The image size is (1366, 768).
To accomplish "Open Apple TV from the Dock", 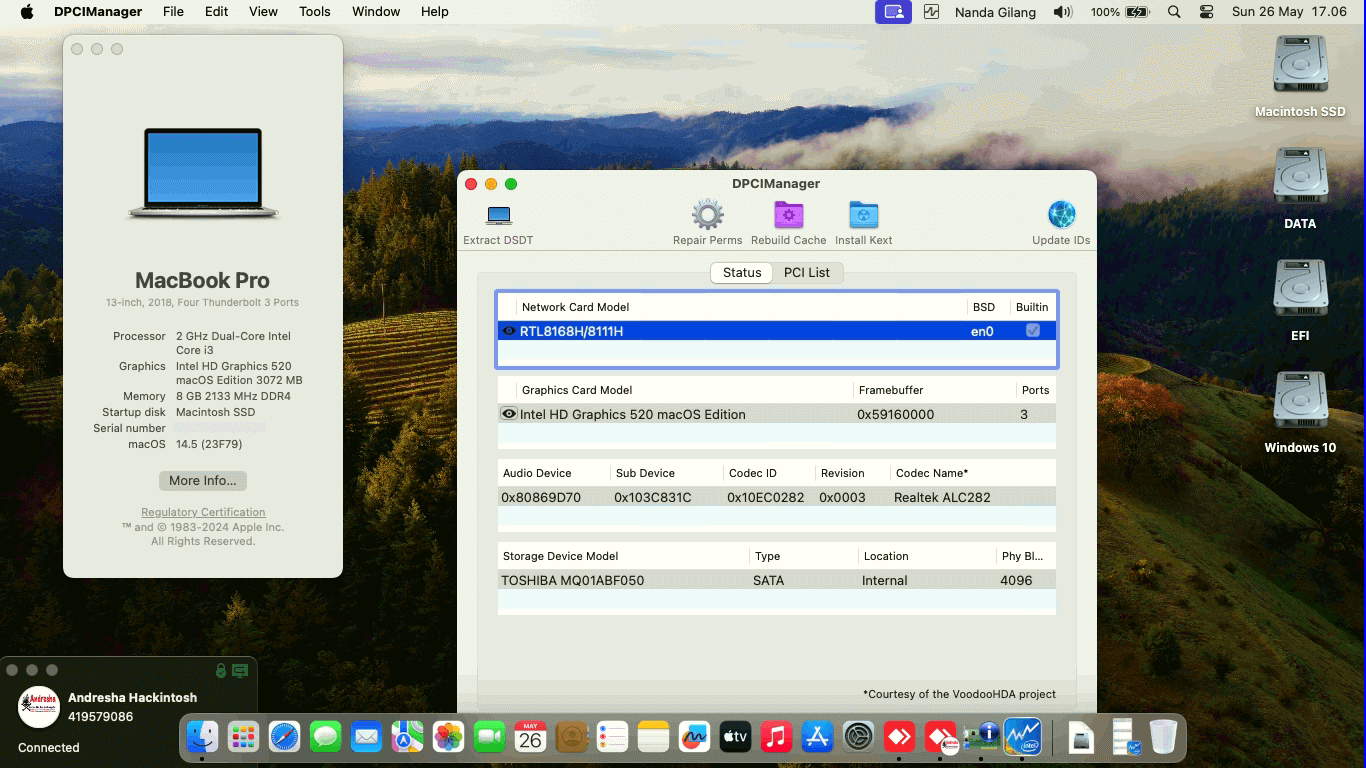I will pos(735,738).
